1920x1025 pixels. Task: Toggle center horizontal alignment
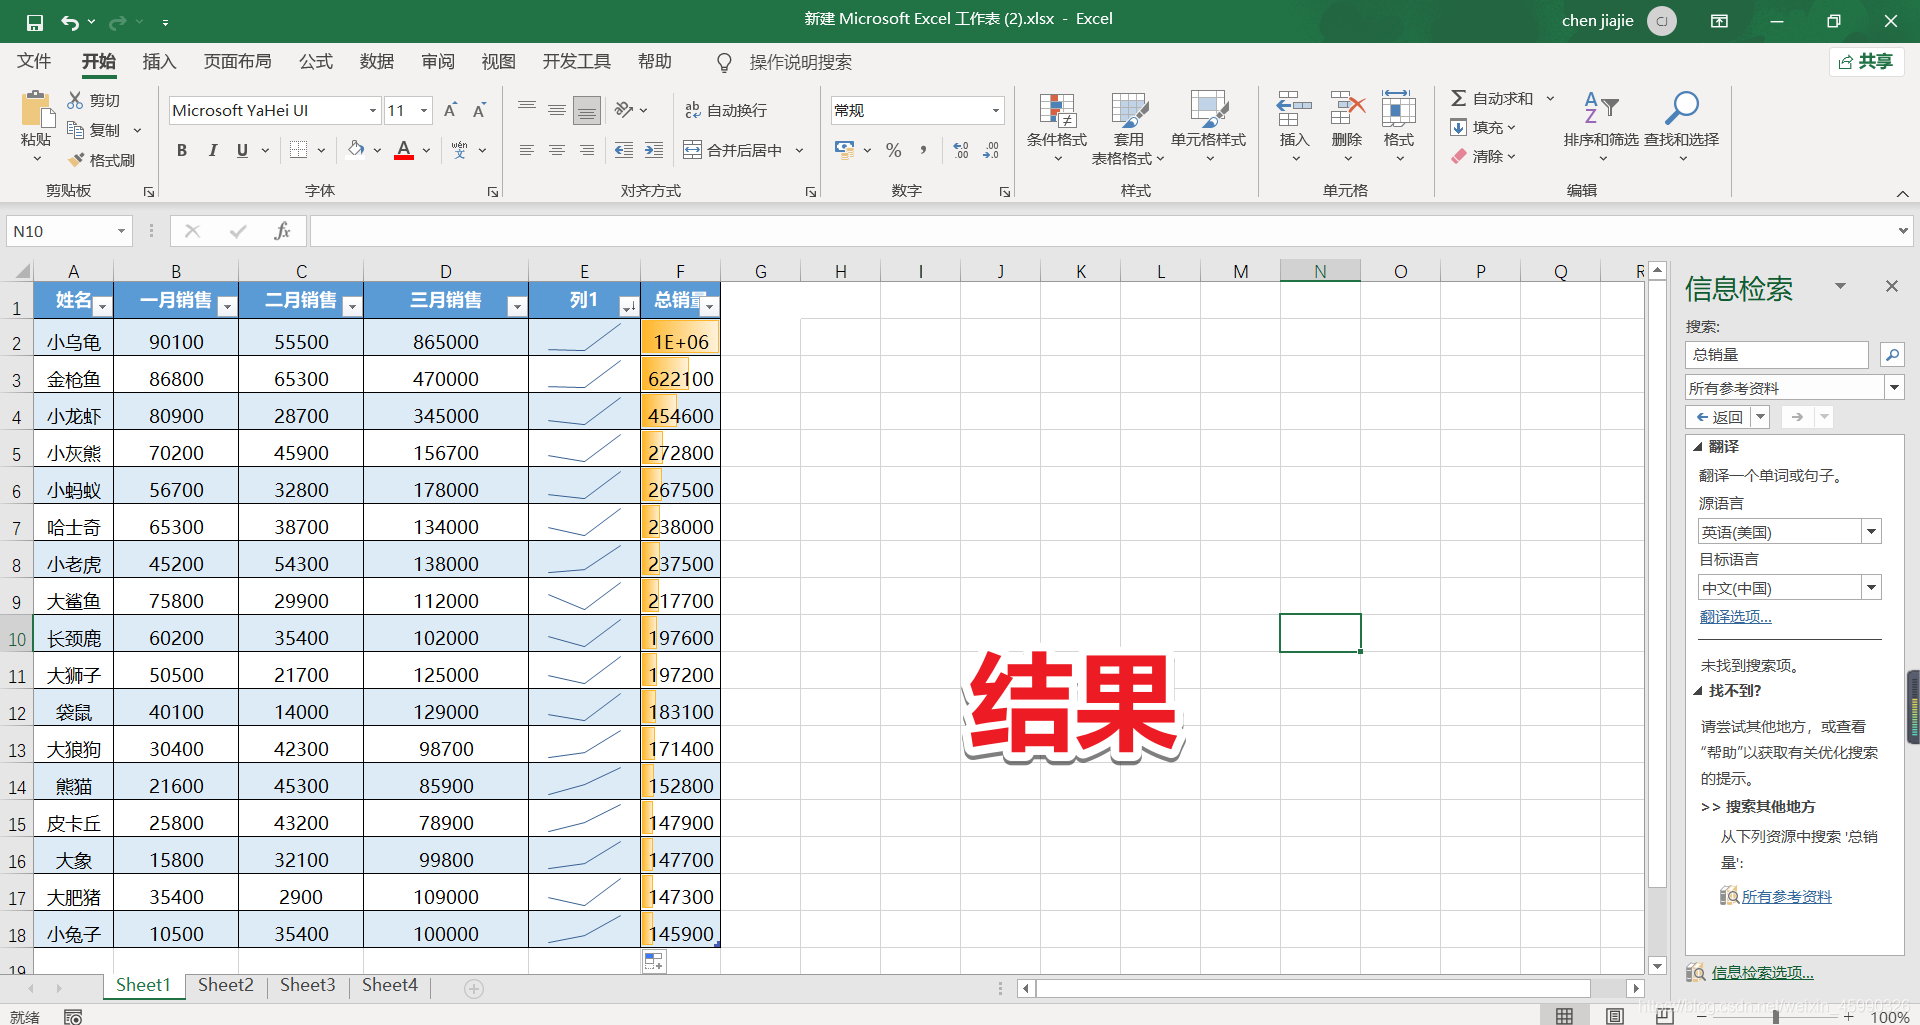coord(557,150)
